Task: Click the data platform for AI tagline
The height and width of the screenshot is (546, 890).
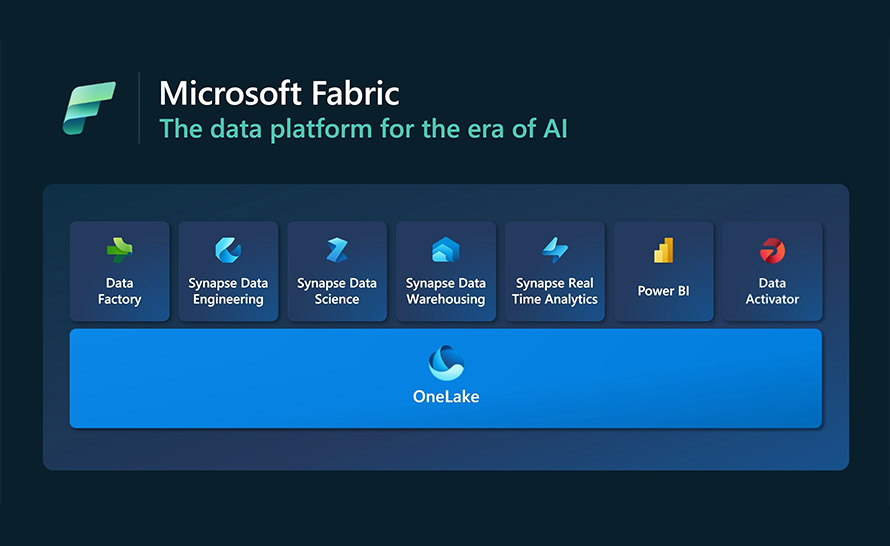Action: (363, 129)
